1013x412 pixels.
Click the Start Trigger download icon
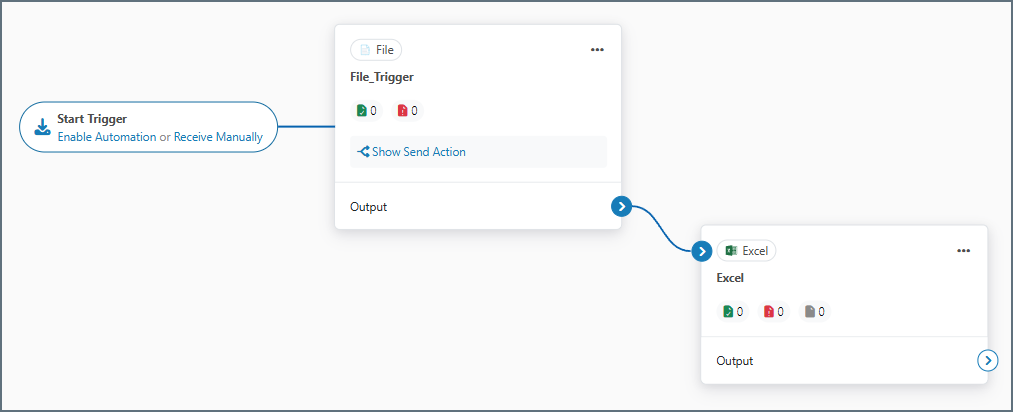(x=42, y=127)
